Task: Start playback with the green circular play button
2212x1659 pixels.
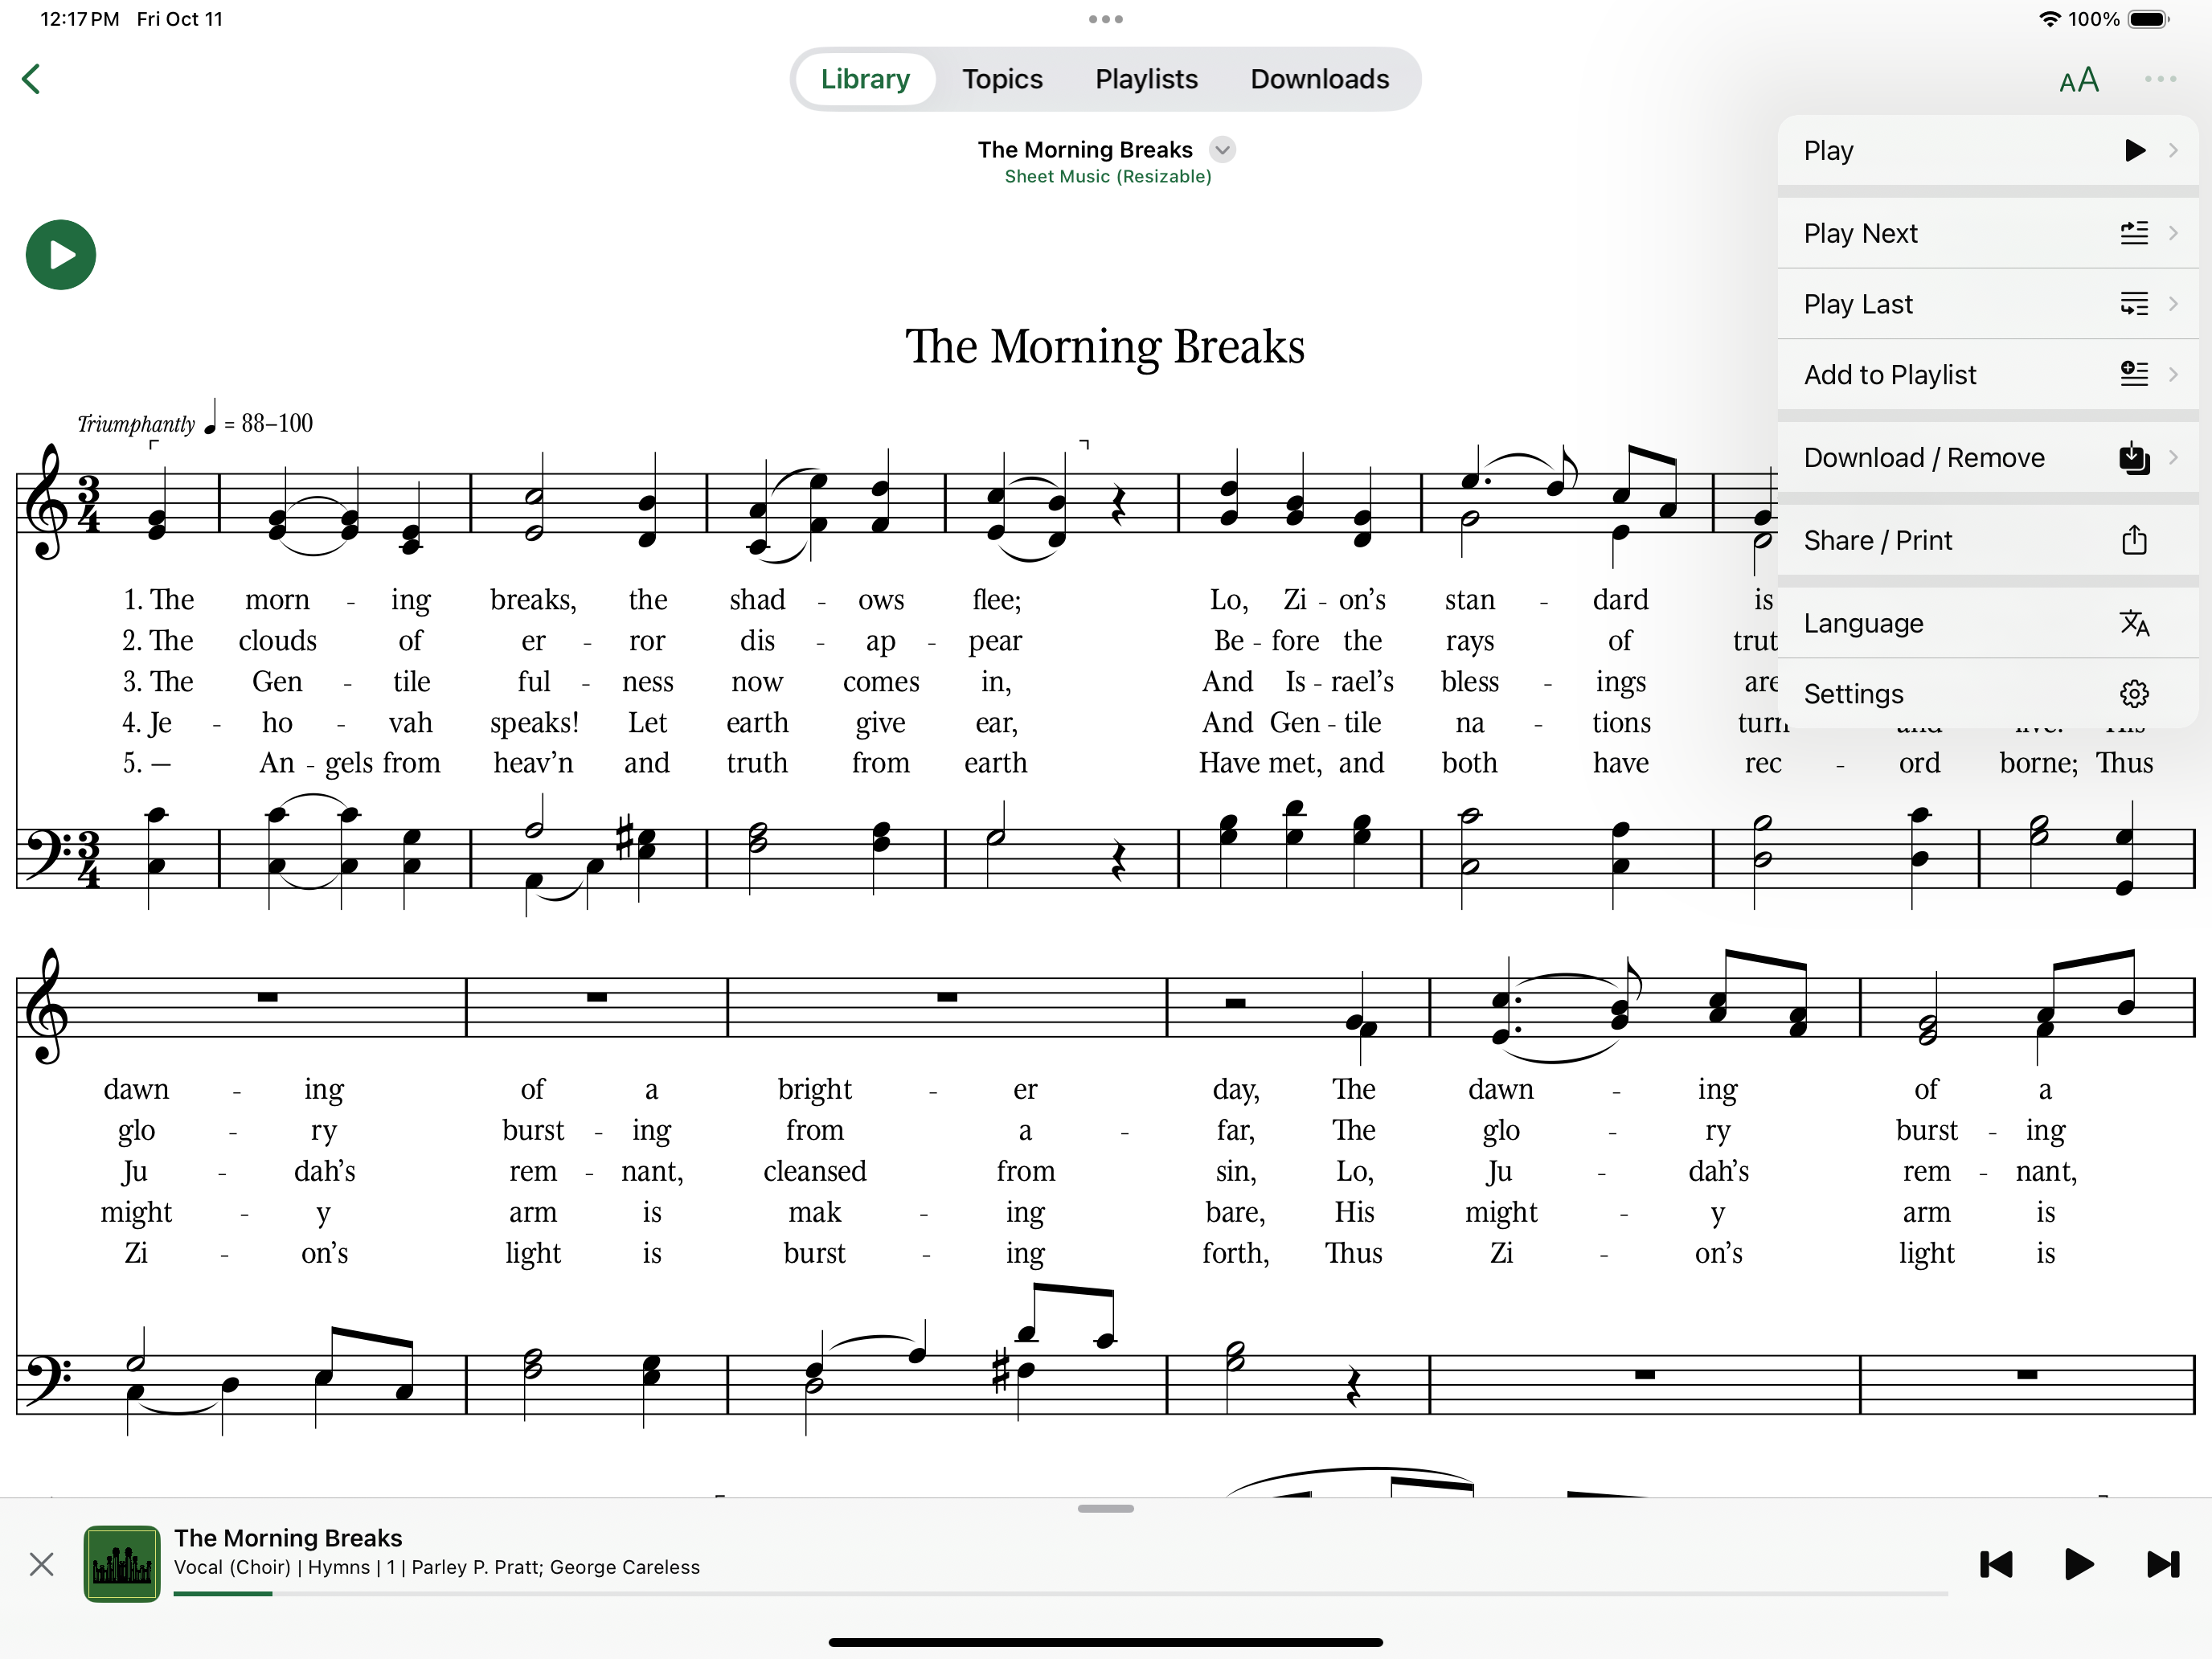Action: (x=61, y=255)
